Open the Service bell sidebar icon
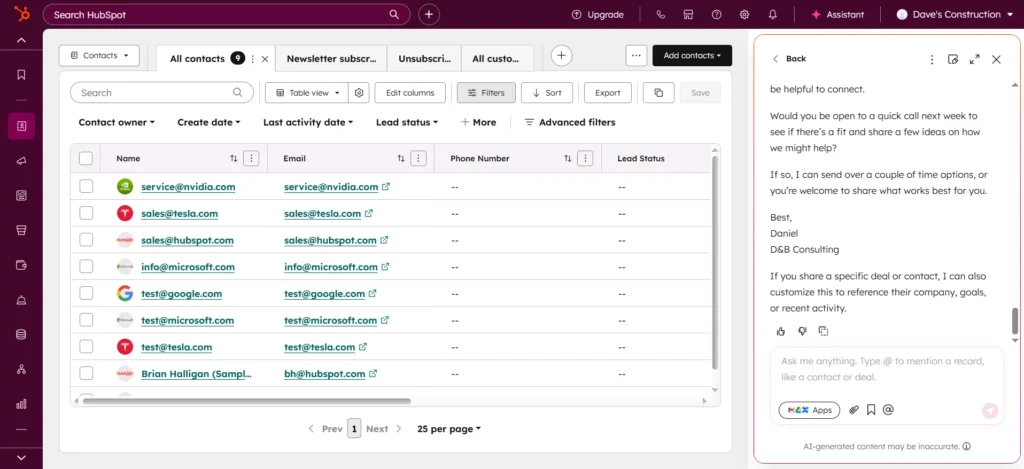The image size is (1024, 469). (x=21, y=300)
